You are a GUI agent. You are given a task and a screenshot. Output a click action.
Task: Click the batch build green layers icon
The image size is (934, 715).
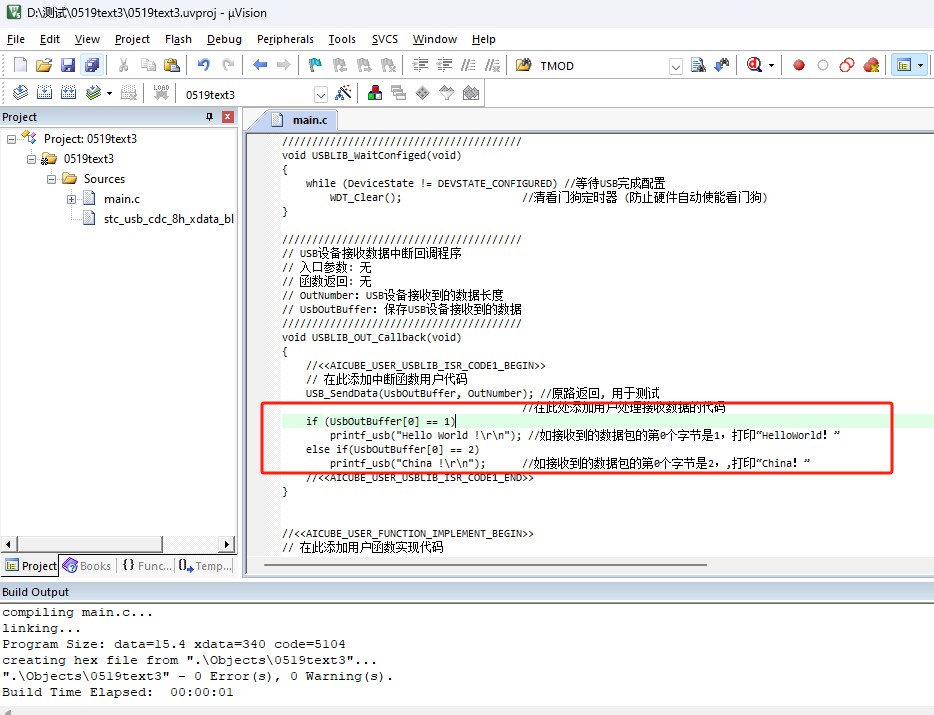[x=93, y=92]
